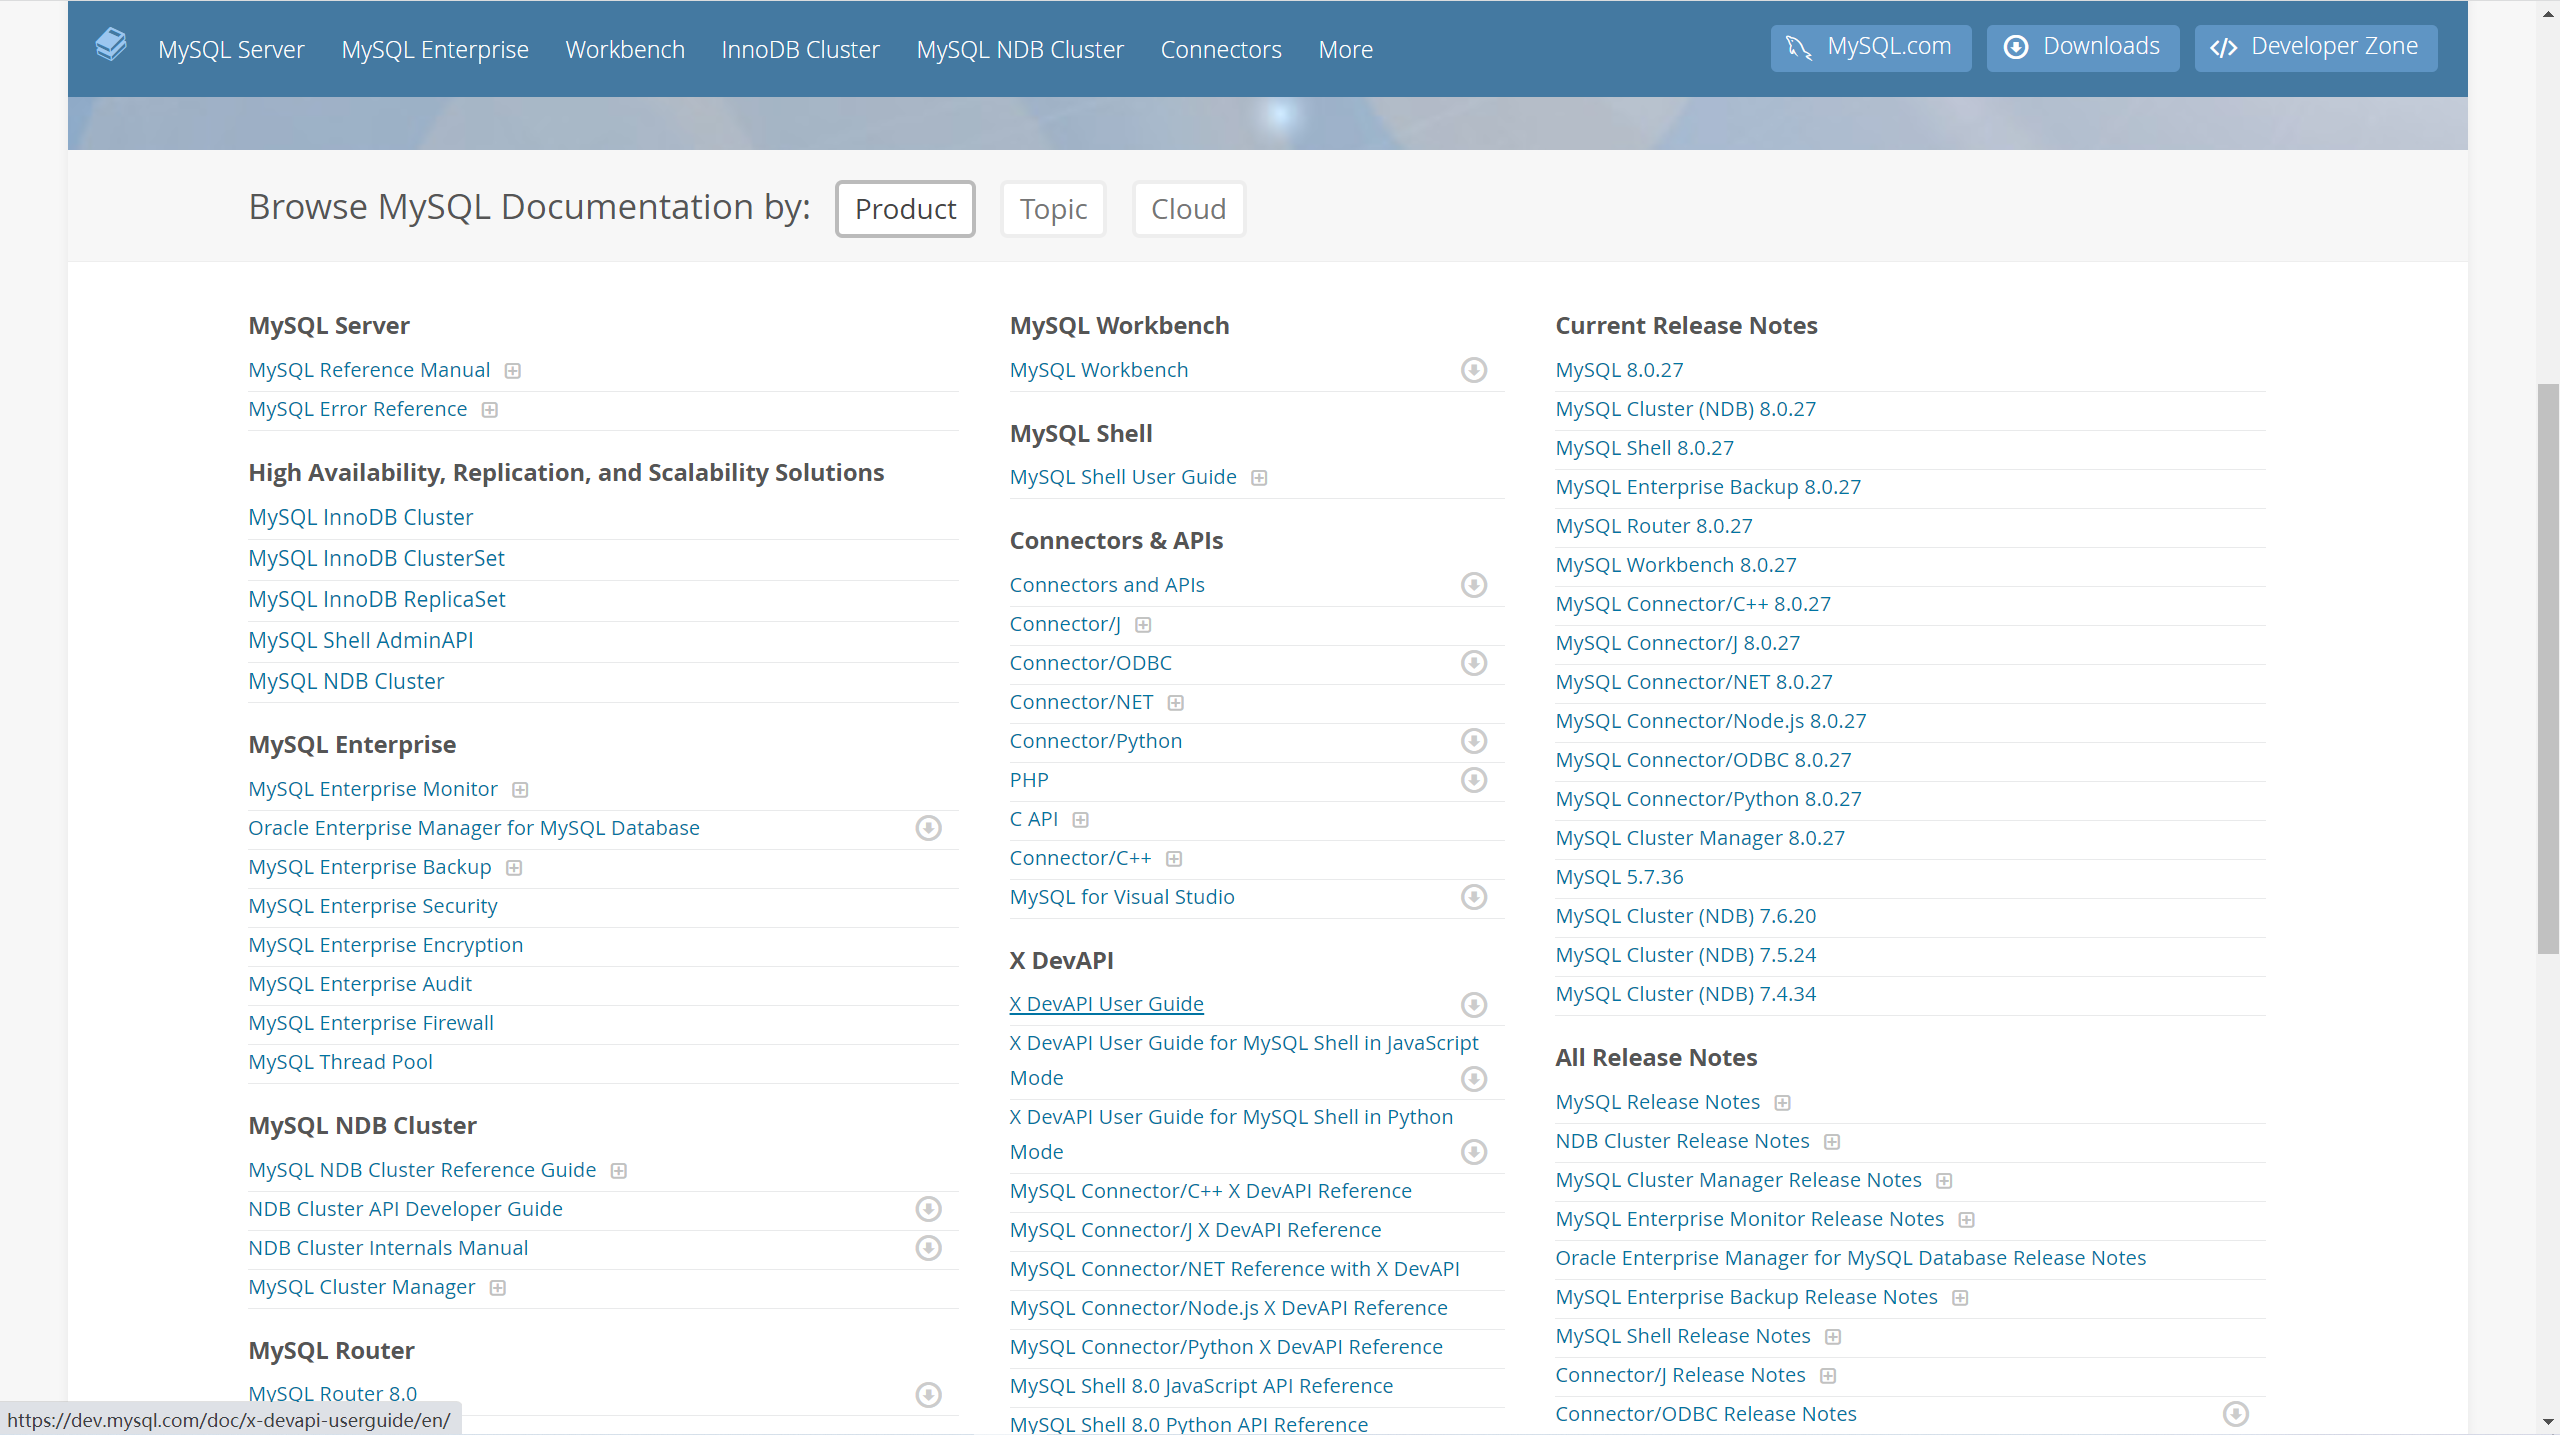Expand MySQL Enterprise Monitor Release Notes

click(1967, 1220)
